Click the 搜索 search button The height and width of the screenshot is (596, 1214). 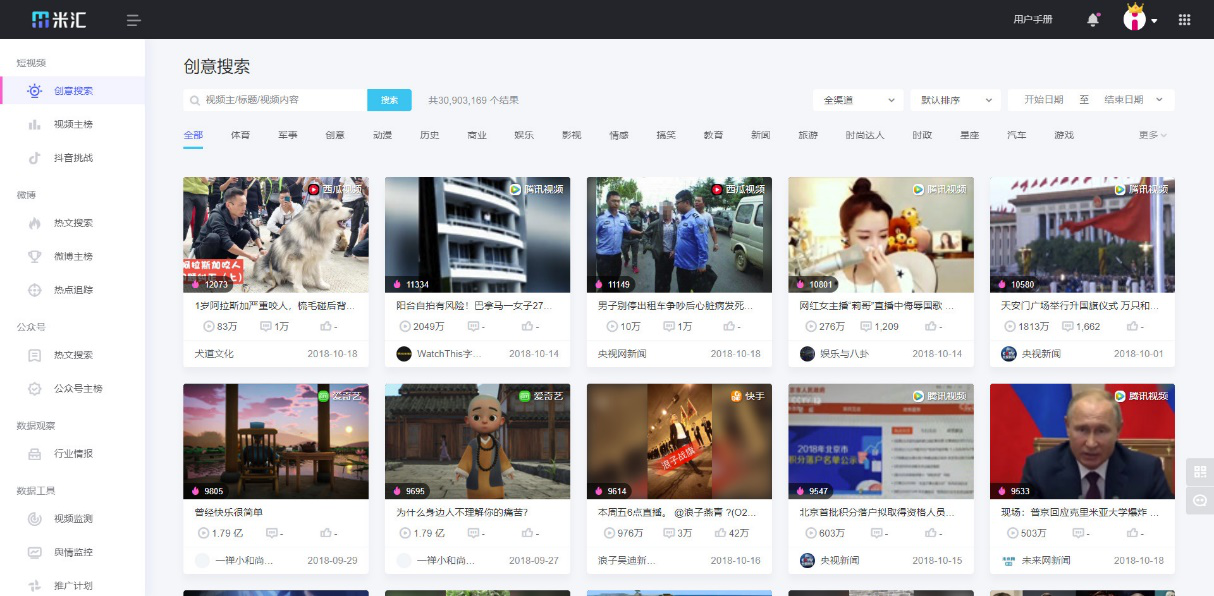point(389,100)
